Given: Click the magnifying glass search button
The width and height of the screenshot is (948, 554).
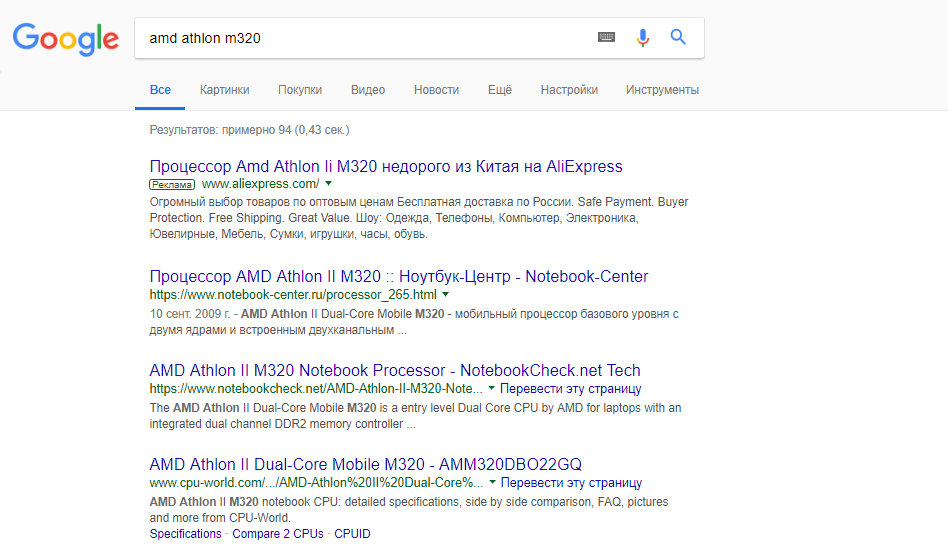Looking at the screenshot, I should (678, 37).
